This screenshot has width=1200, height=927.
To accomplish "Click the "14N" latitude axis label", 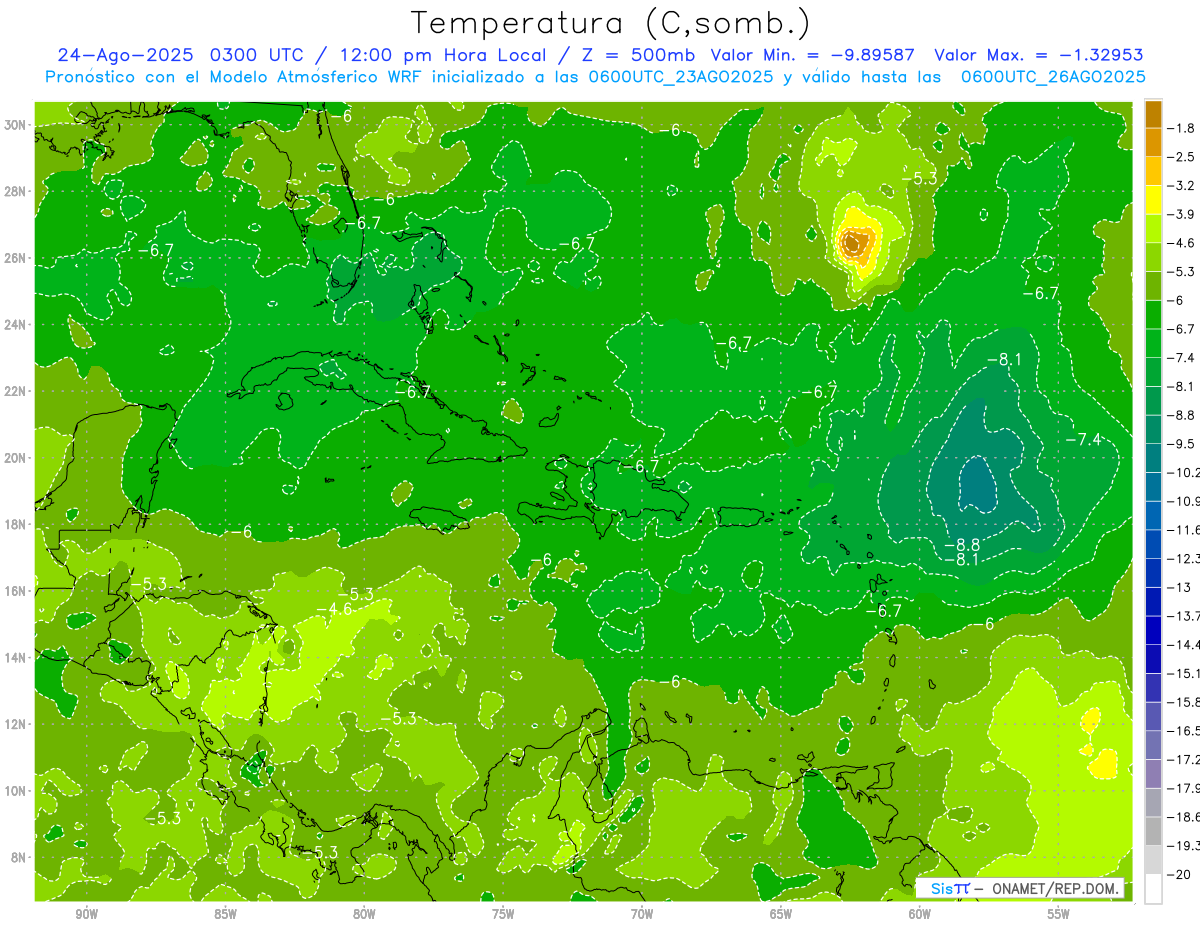I will click(x=17, y=658).
